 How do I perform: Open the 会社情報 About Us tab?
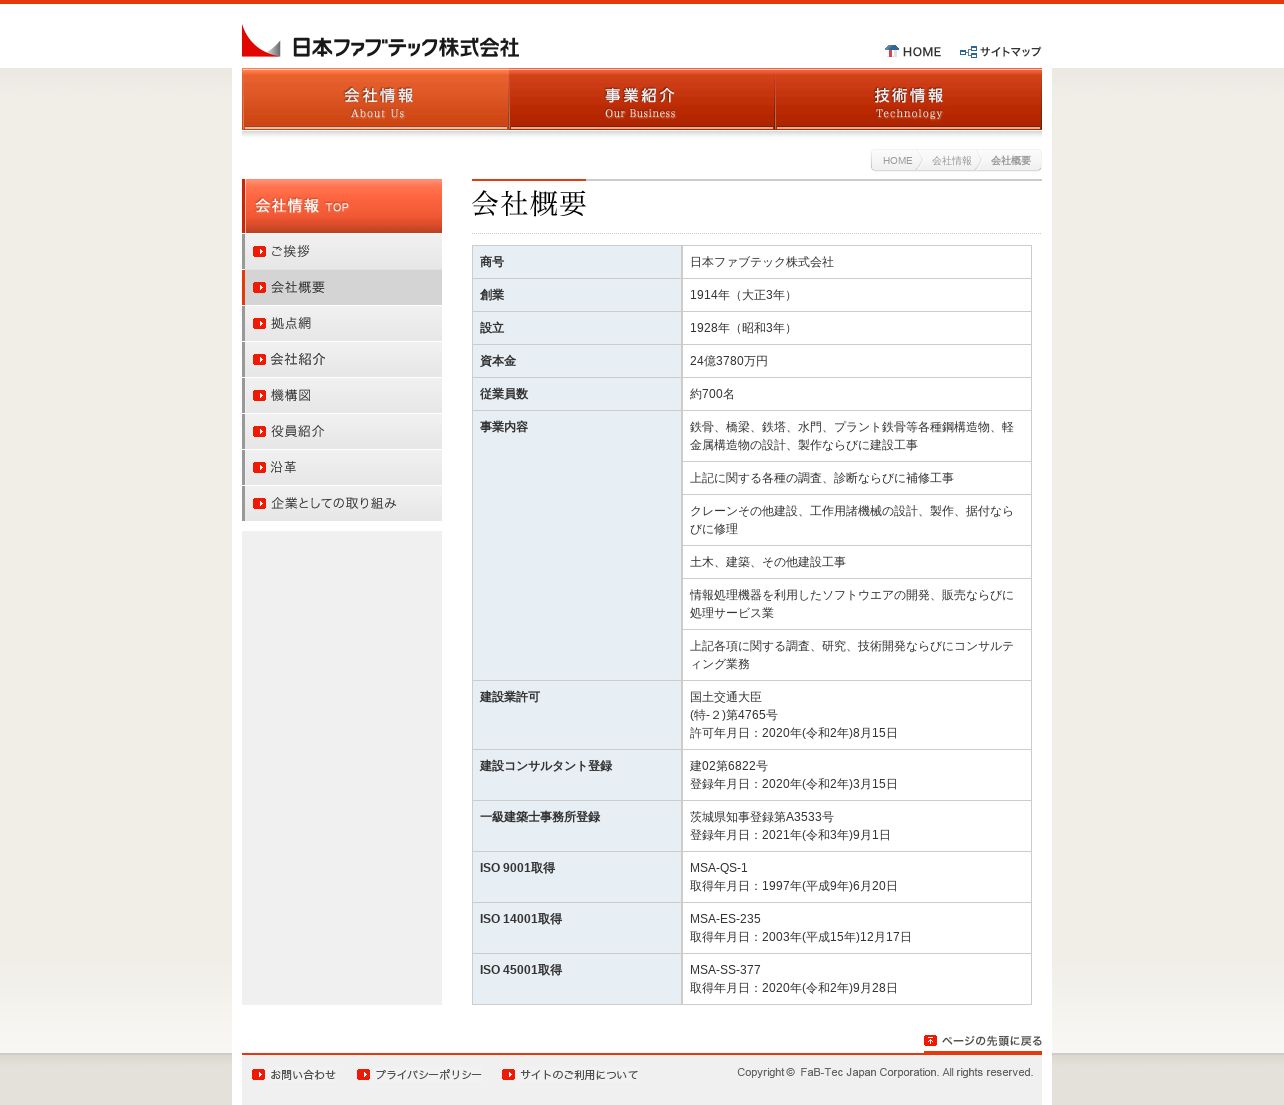(x=375, y=99)
